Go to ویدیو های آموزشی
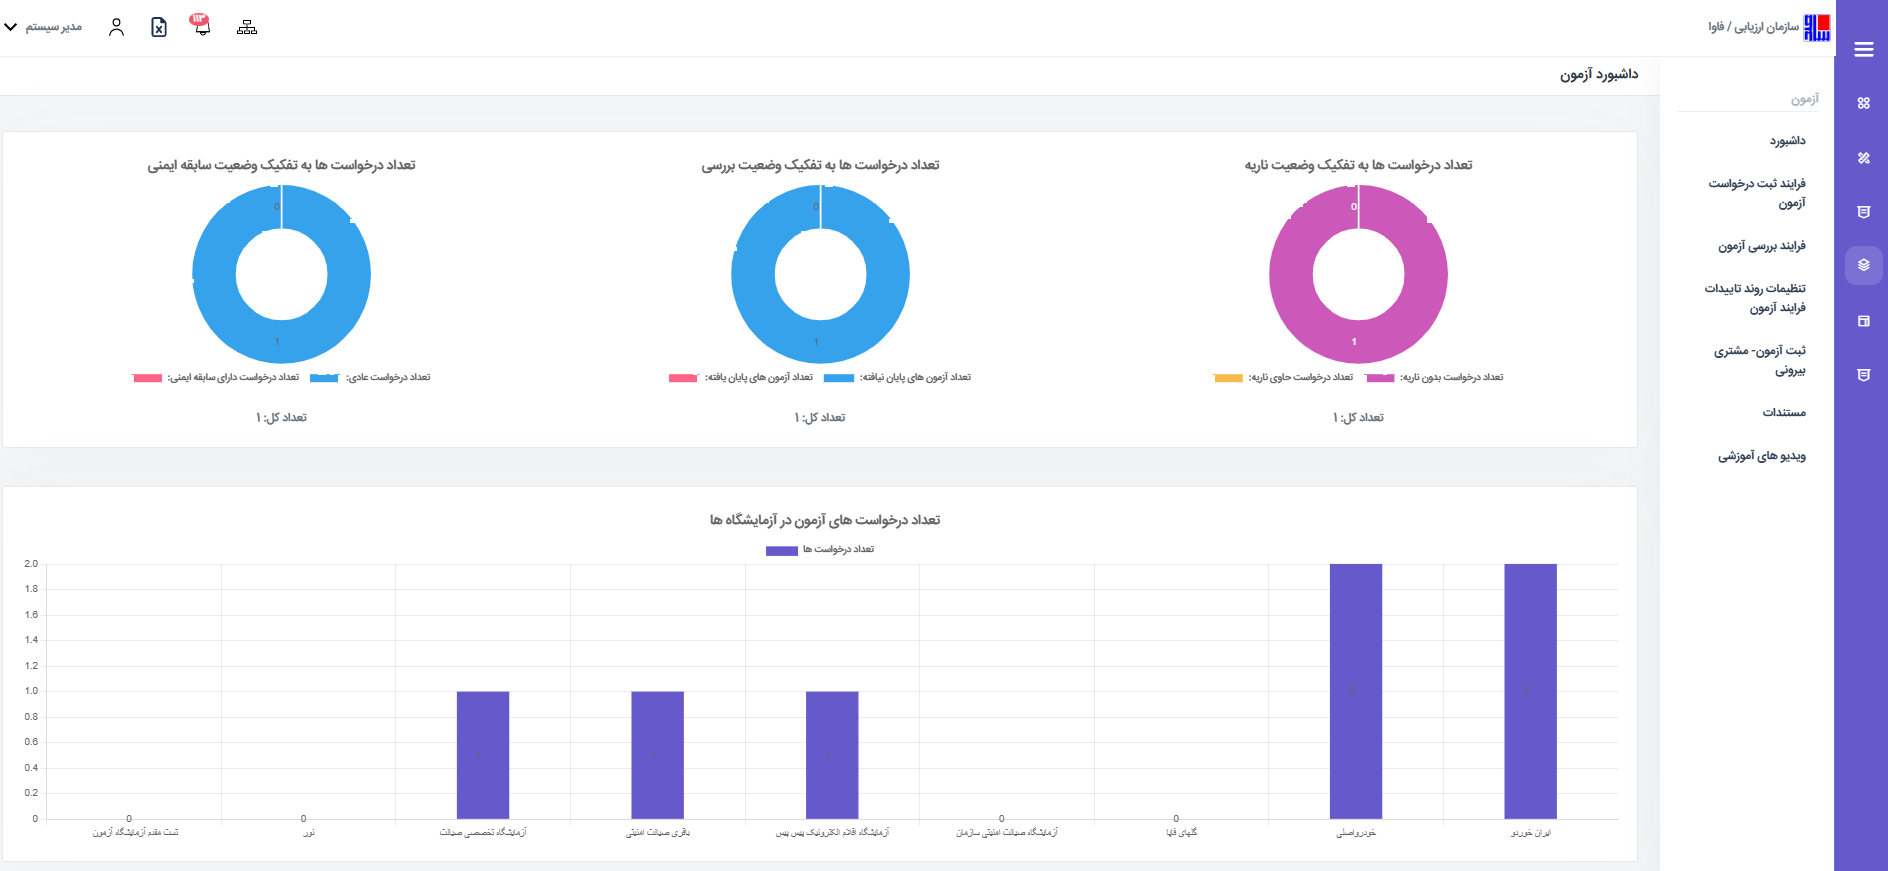The image size is (1888, 871). pos(1762,456)
